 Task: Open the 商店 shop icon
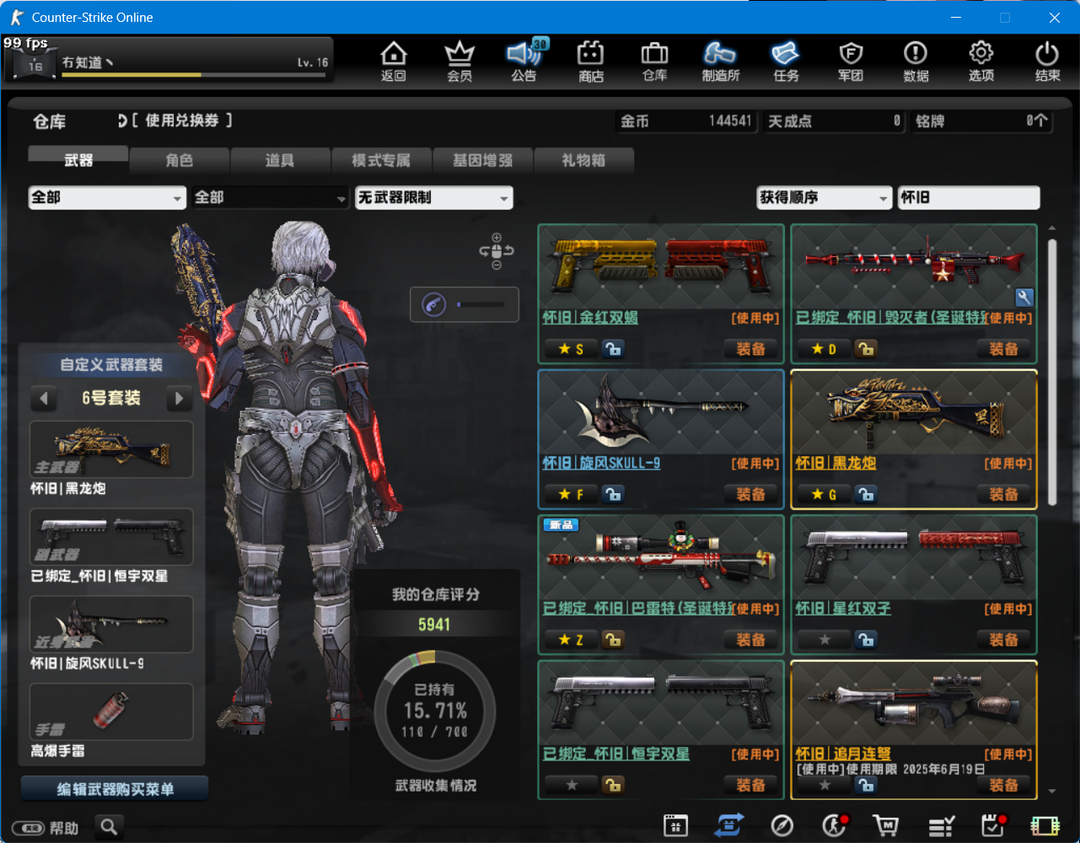tap(590, 61)
